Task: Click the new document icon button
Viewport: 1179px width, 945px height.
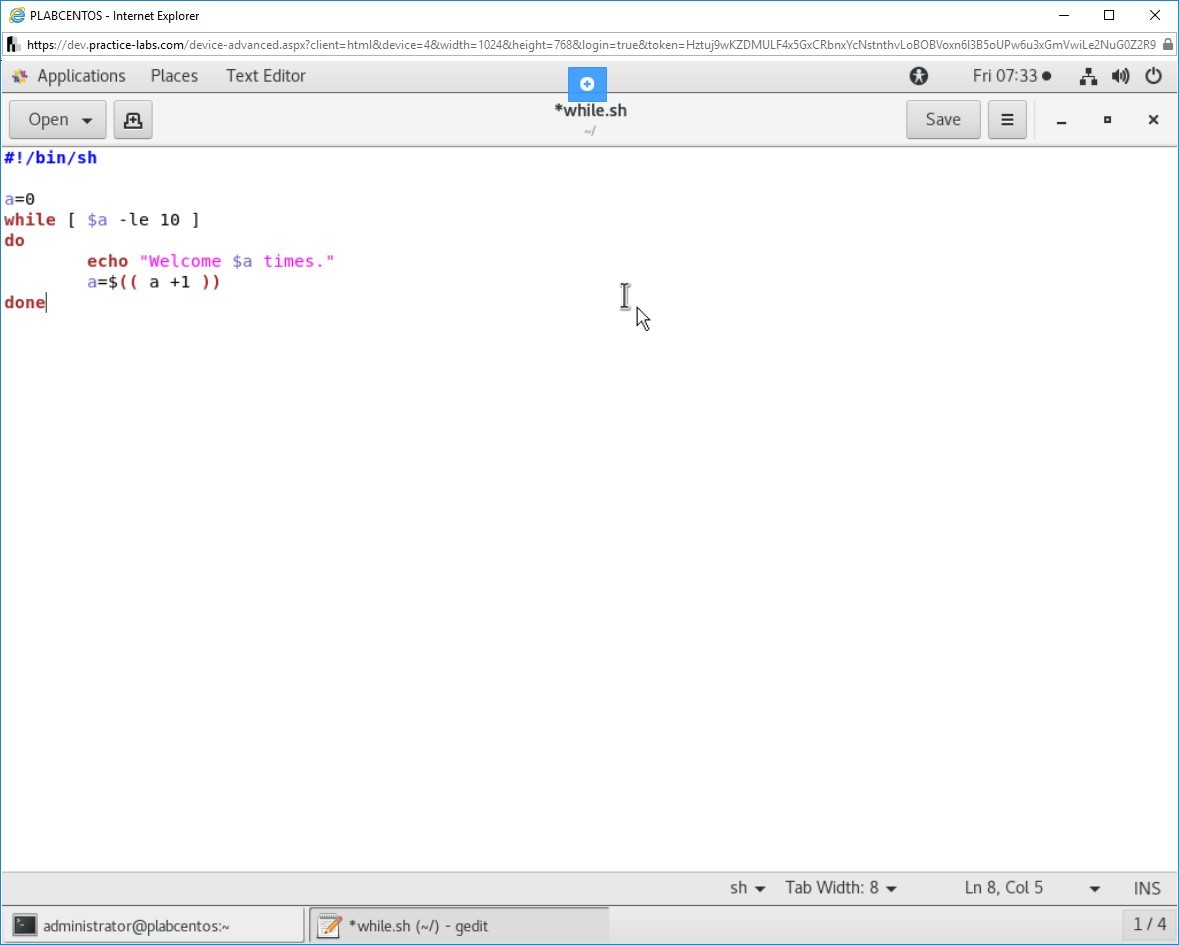Action: point(132,120)
